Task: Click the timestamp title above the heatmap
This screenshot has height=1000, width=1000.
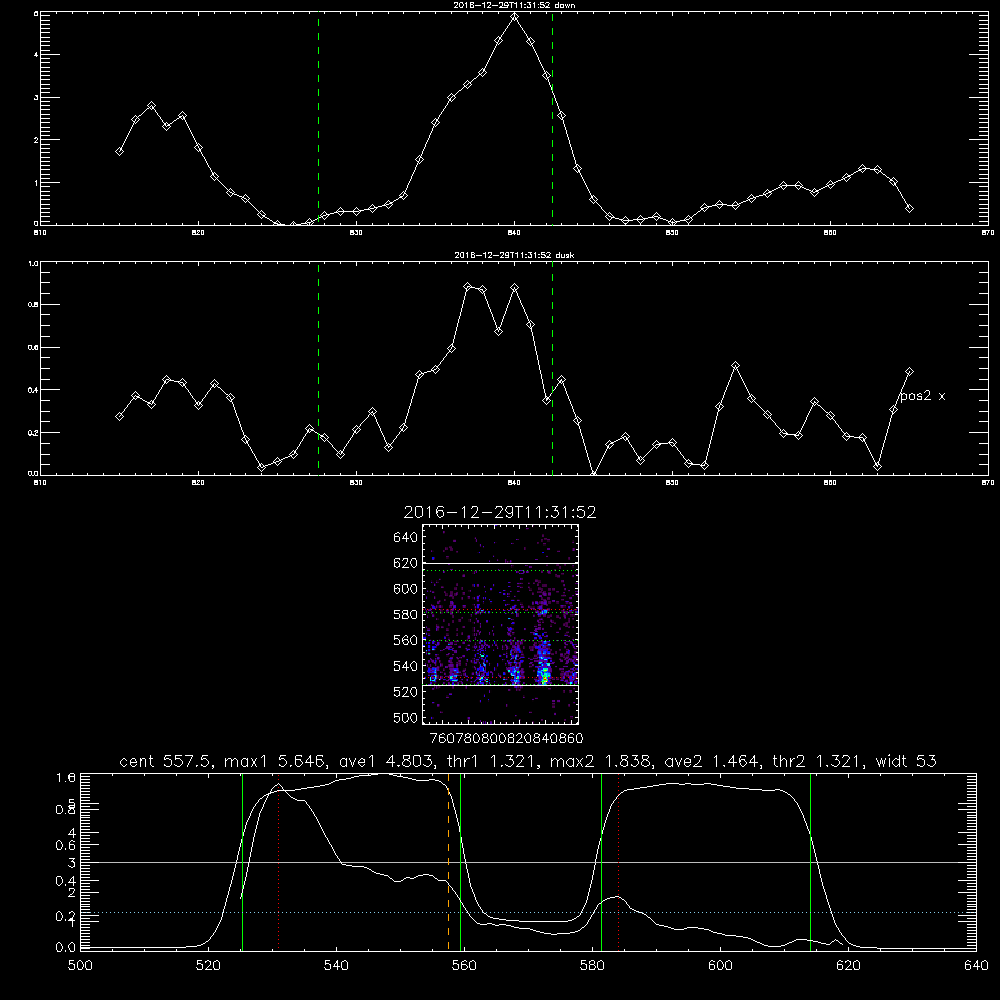Action: click(500, 512)
